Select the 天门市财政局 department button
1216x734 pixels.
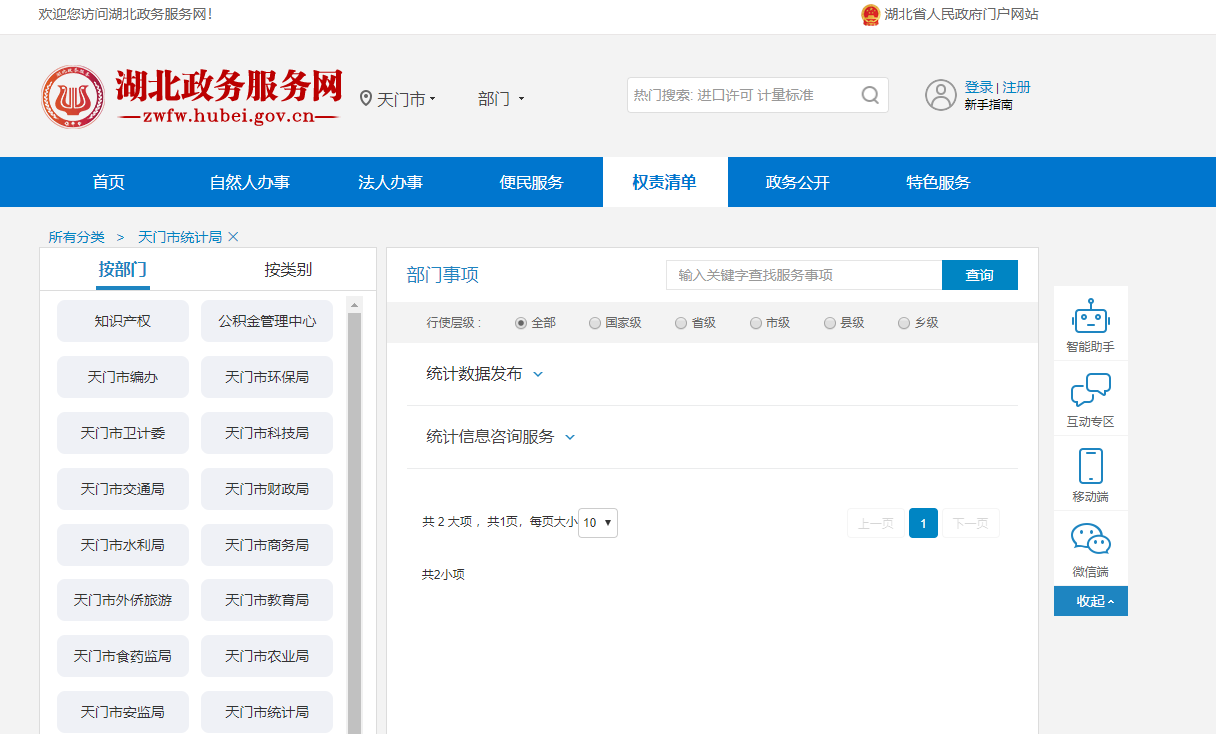tap(266, 489)
